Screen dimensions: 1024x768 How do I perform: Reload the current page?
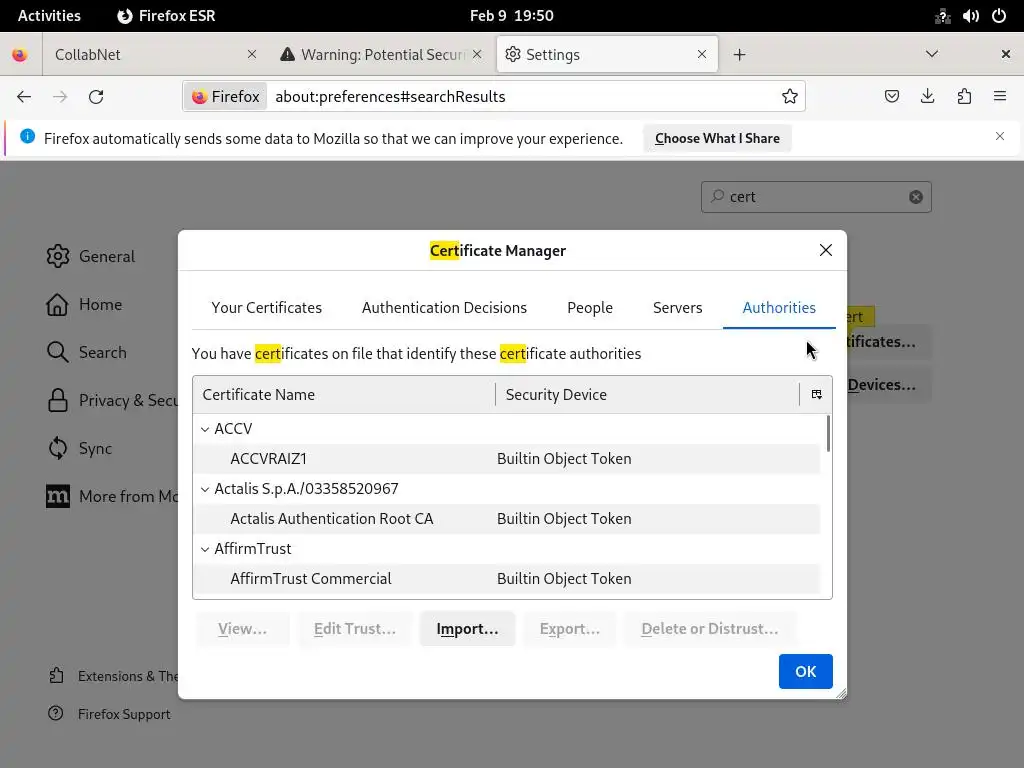[96, 97]
